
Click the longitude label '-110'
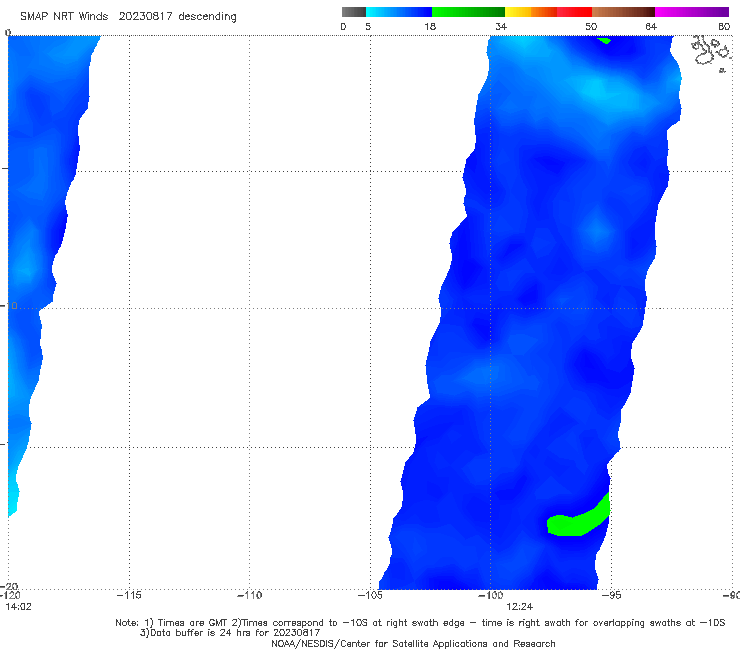pos(249,595)
